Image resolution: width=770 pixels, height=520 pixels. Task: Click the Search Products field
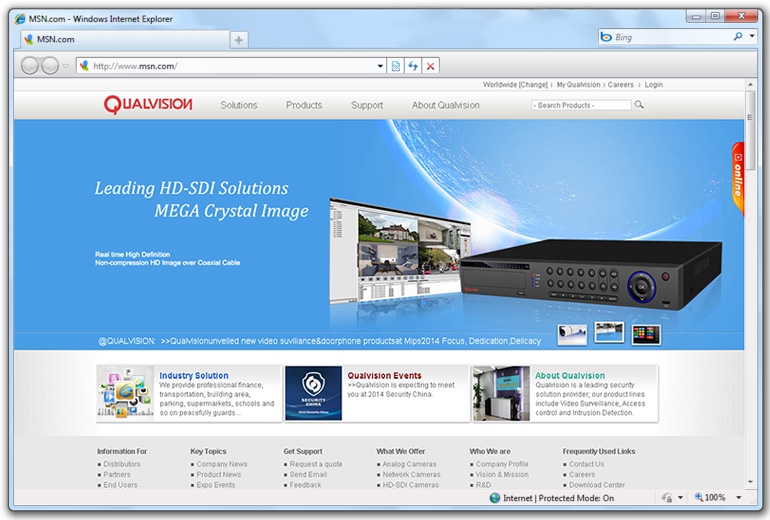click(x=581, y=105)
